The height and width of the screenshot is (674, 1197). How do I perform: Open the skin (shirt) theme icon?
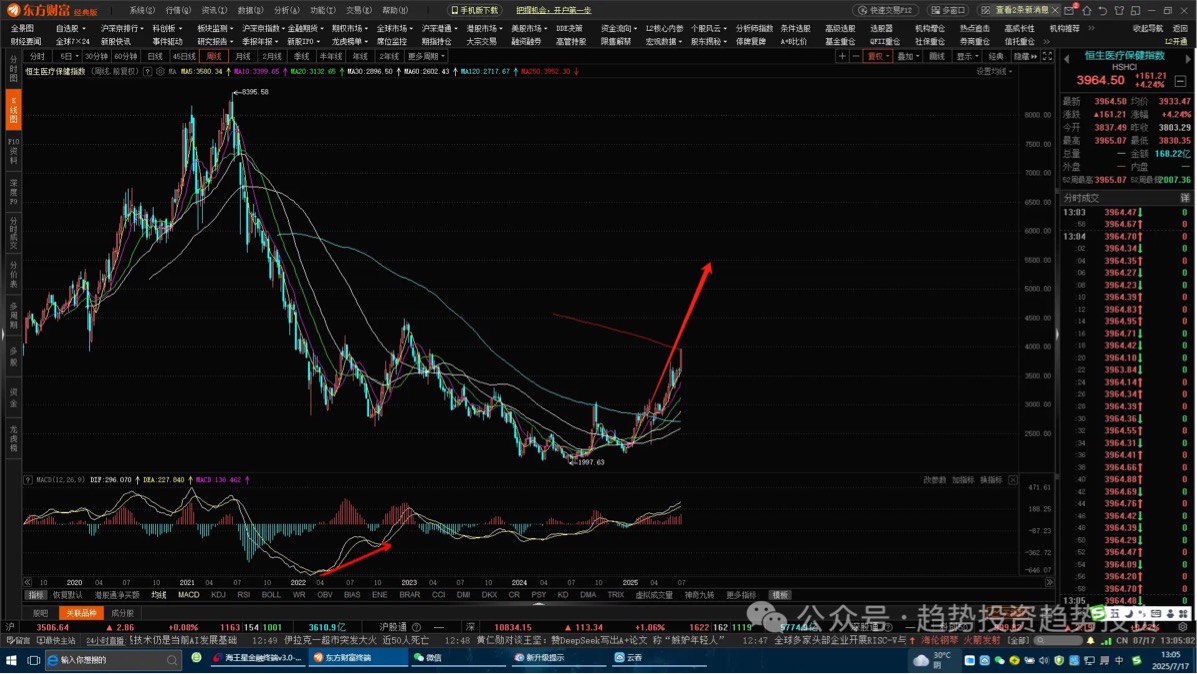[1119, 11]
